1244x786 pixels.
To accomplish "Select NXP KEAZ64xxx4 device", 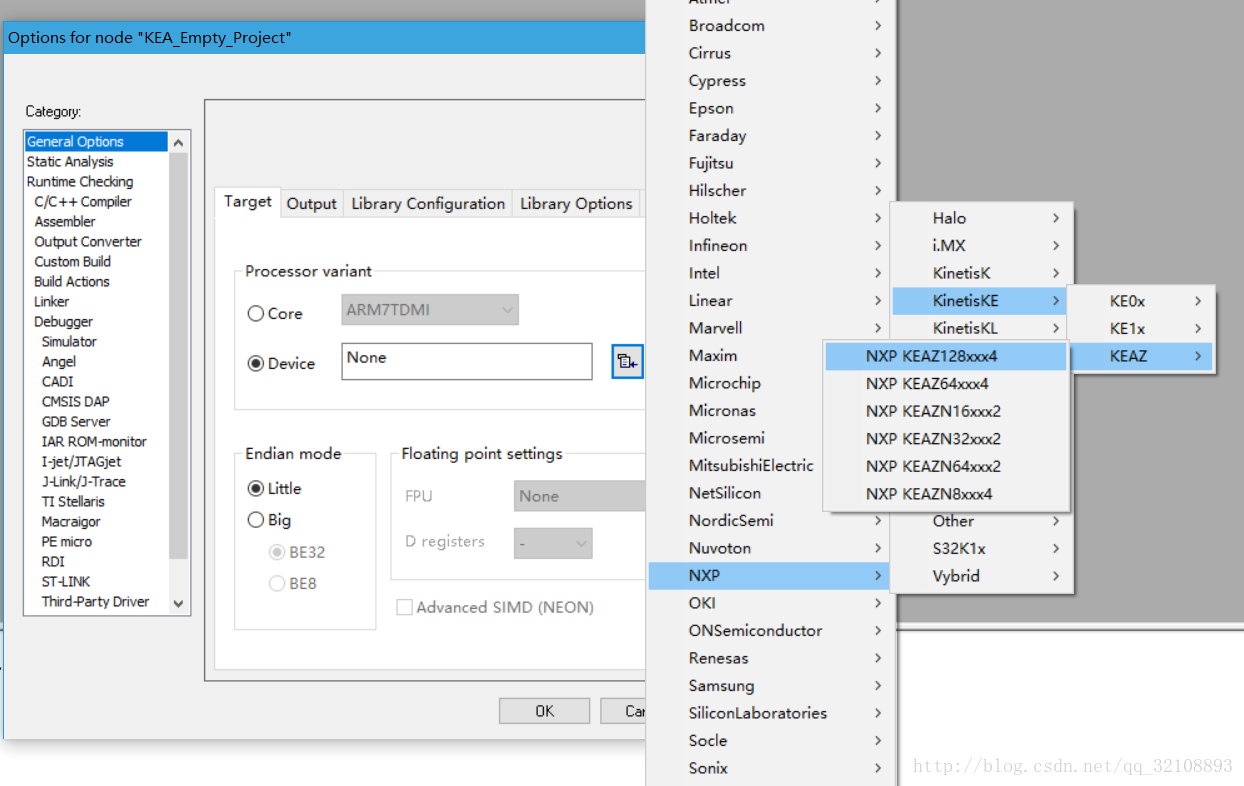I will (x=945, y=384).
